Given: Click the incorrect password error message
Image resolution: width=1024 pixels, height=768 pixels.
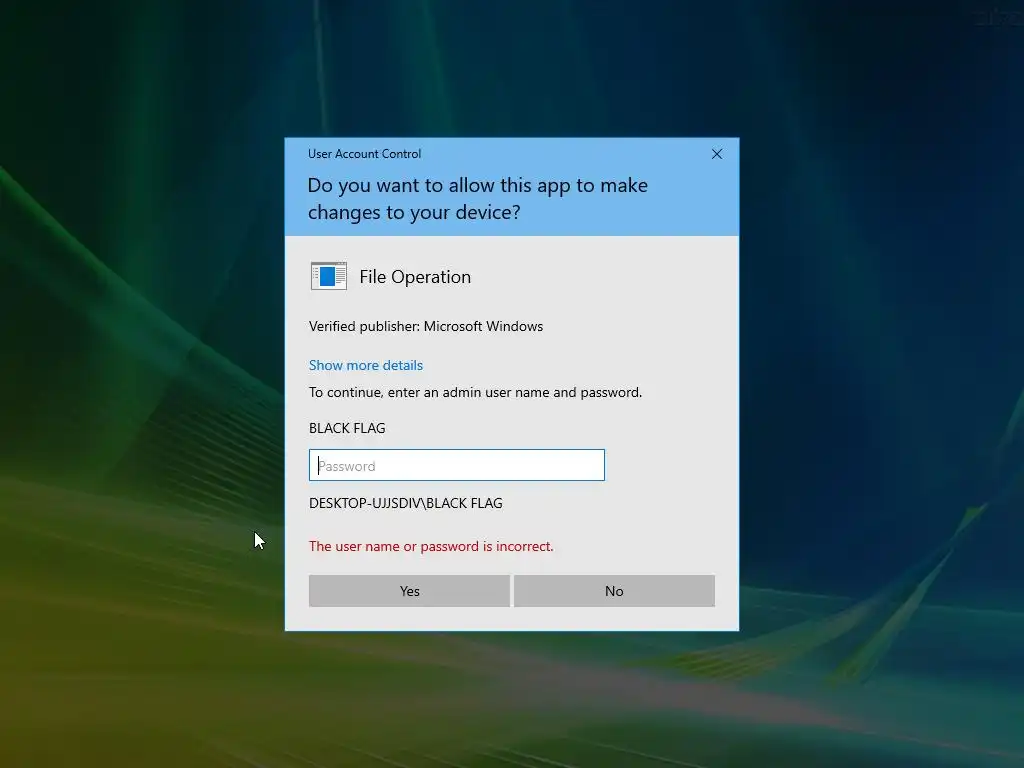Looking at the screenshot, I should pos(431,546).
